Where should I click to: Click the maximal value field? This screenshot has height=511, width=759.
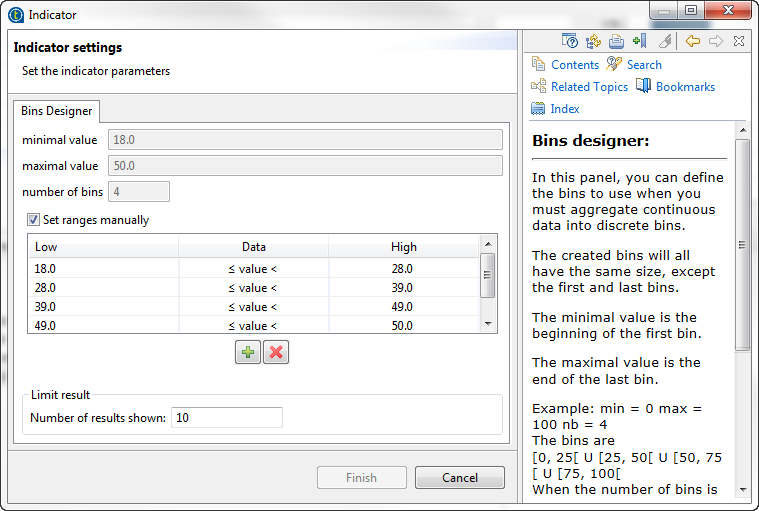point(305,166)
